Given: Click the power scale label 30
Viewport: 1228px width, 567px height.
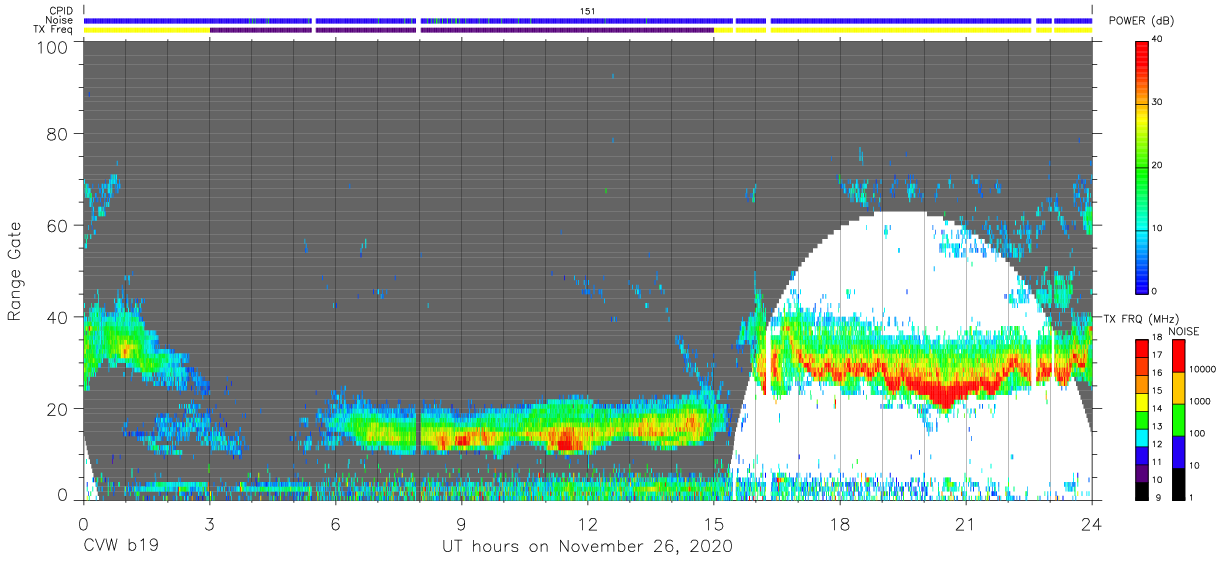Looking at the screenshot, I should click(1158, 102).
